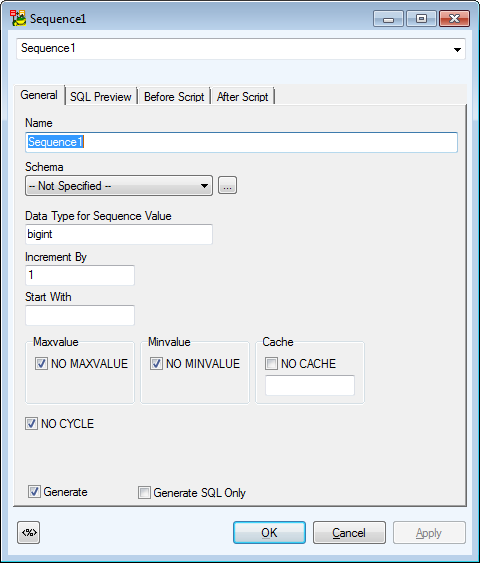Click the Toad sequence icon in title bar
Image resolution: width=480 pixels, height=563 pixels.
(18, 18)
